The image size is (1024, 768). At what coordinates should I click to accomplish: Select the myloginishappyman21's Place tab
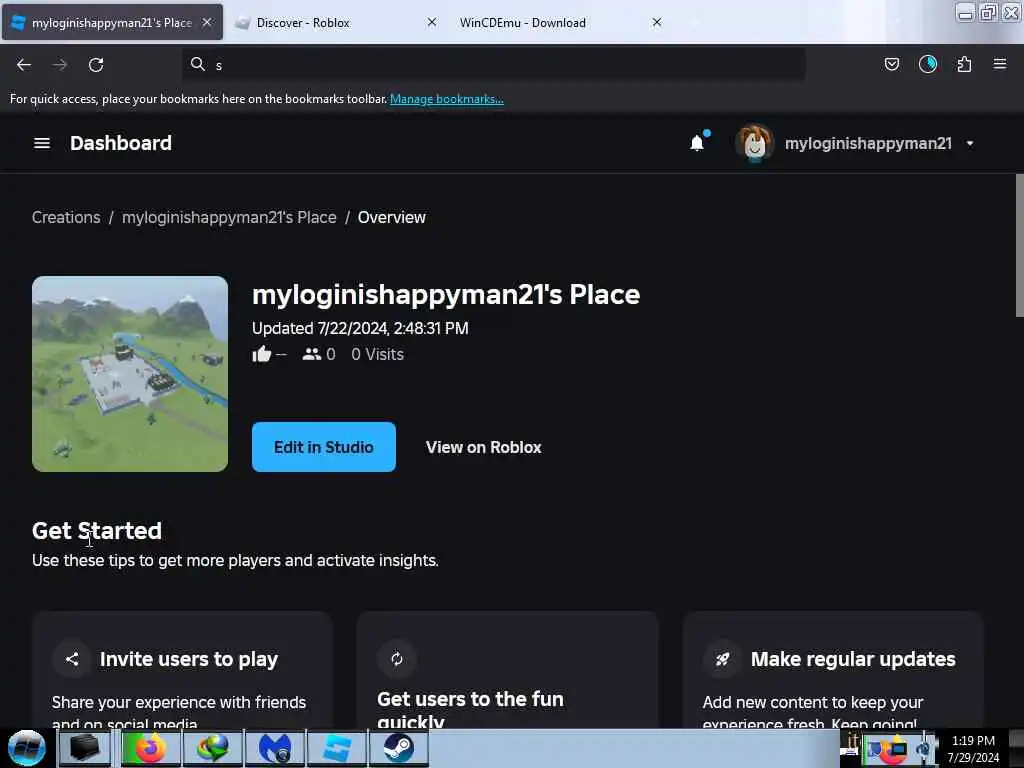click(112, 23)
